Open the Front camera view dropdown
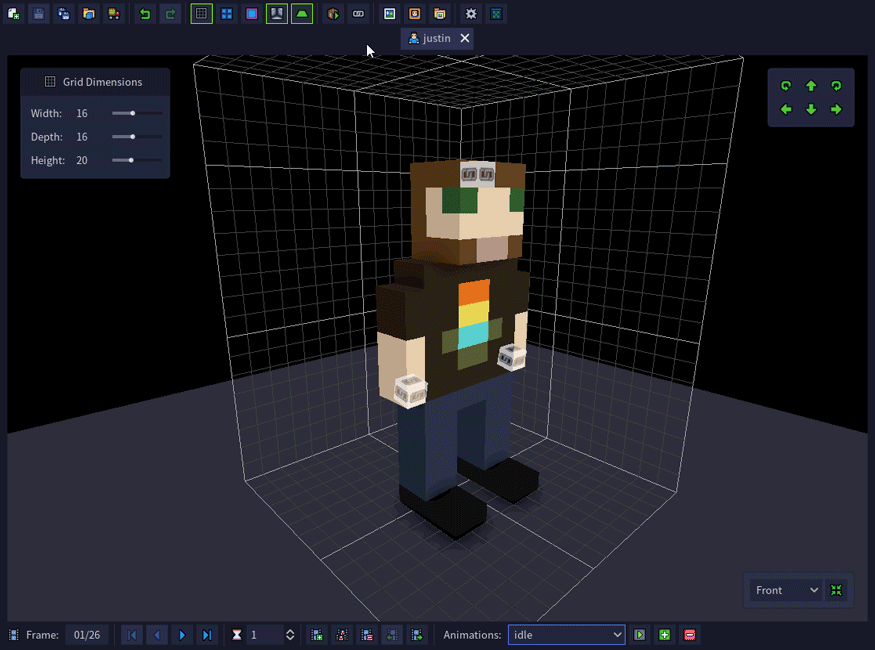This screenshot has width=875, height=650. tap(786, 590)
